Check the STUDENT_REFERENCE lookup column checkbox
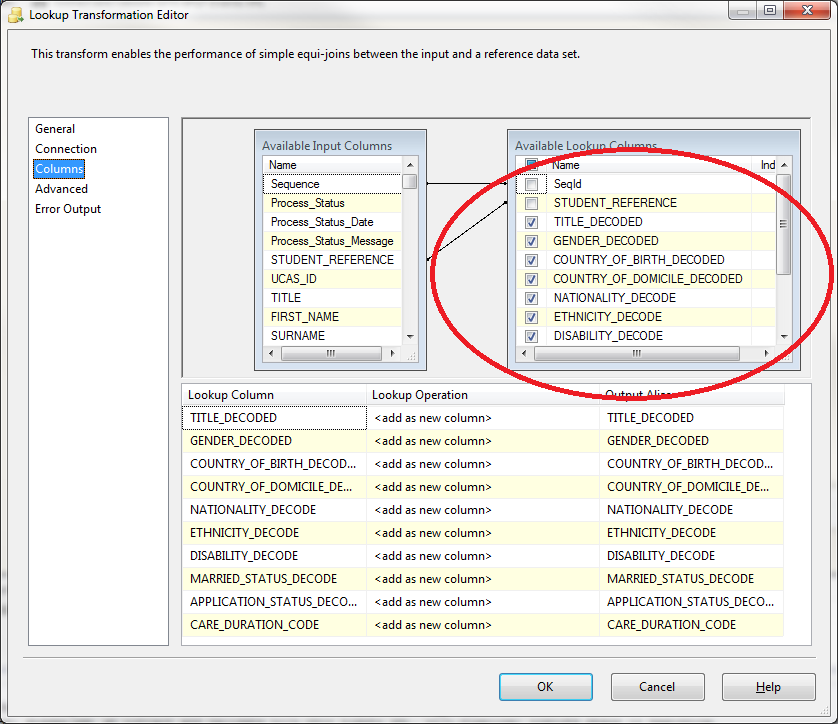Image resolution: width=838 pixels, height=724 pixels. pyautogui.click(x=531, y=203)
